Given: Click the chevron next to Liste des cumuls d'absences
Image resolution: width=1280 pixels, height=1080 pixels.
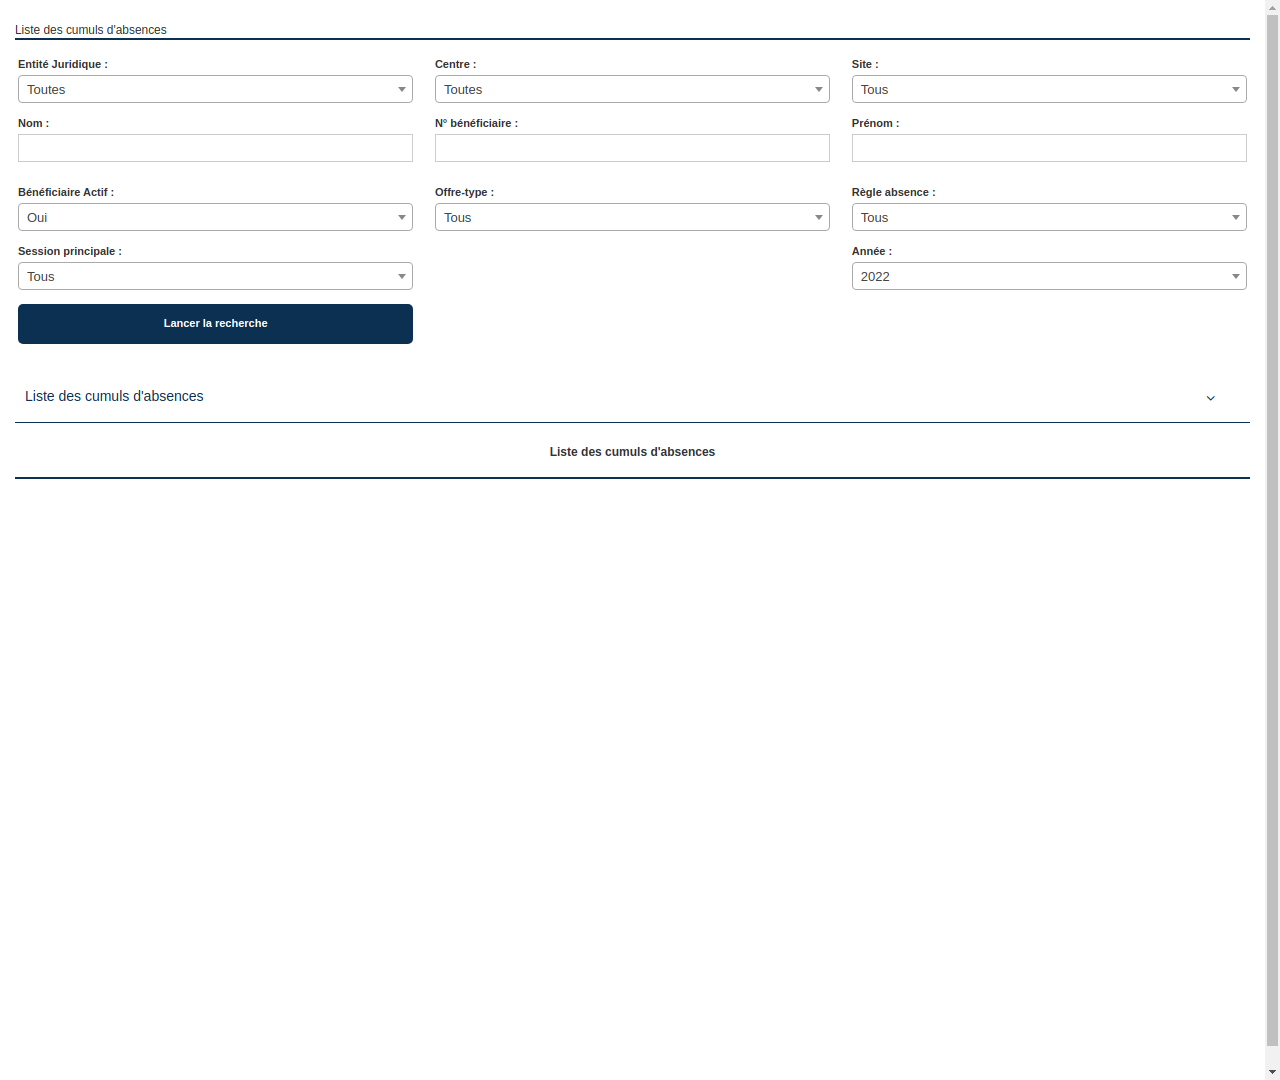Looking at the screenshot, I should pos(1210,397).
